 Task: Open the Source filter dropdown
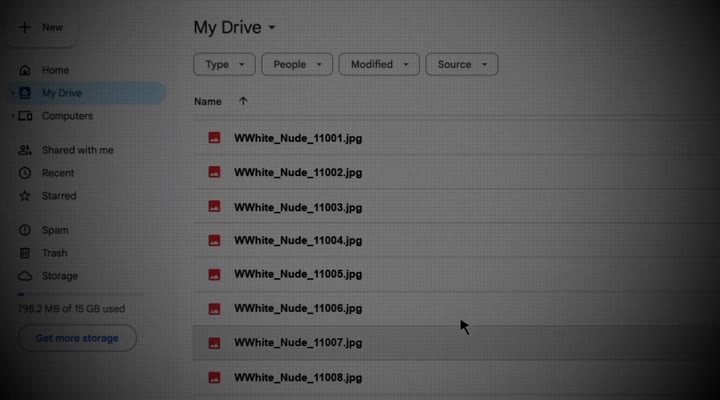[461, 64]
